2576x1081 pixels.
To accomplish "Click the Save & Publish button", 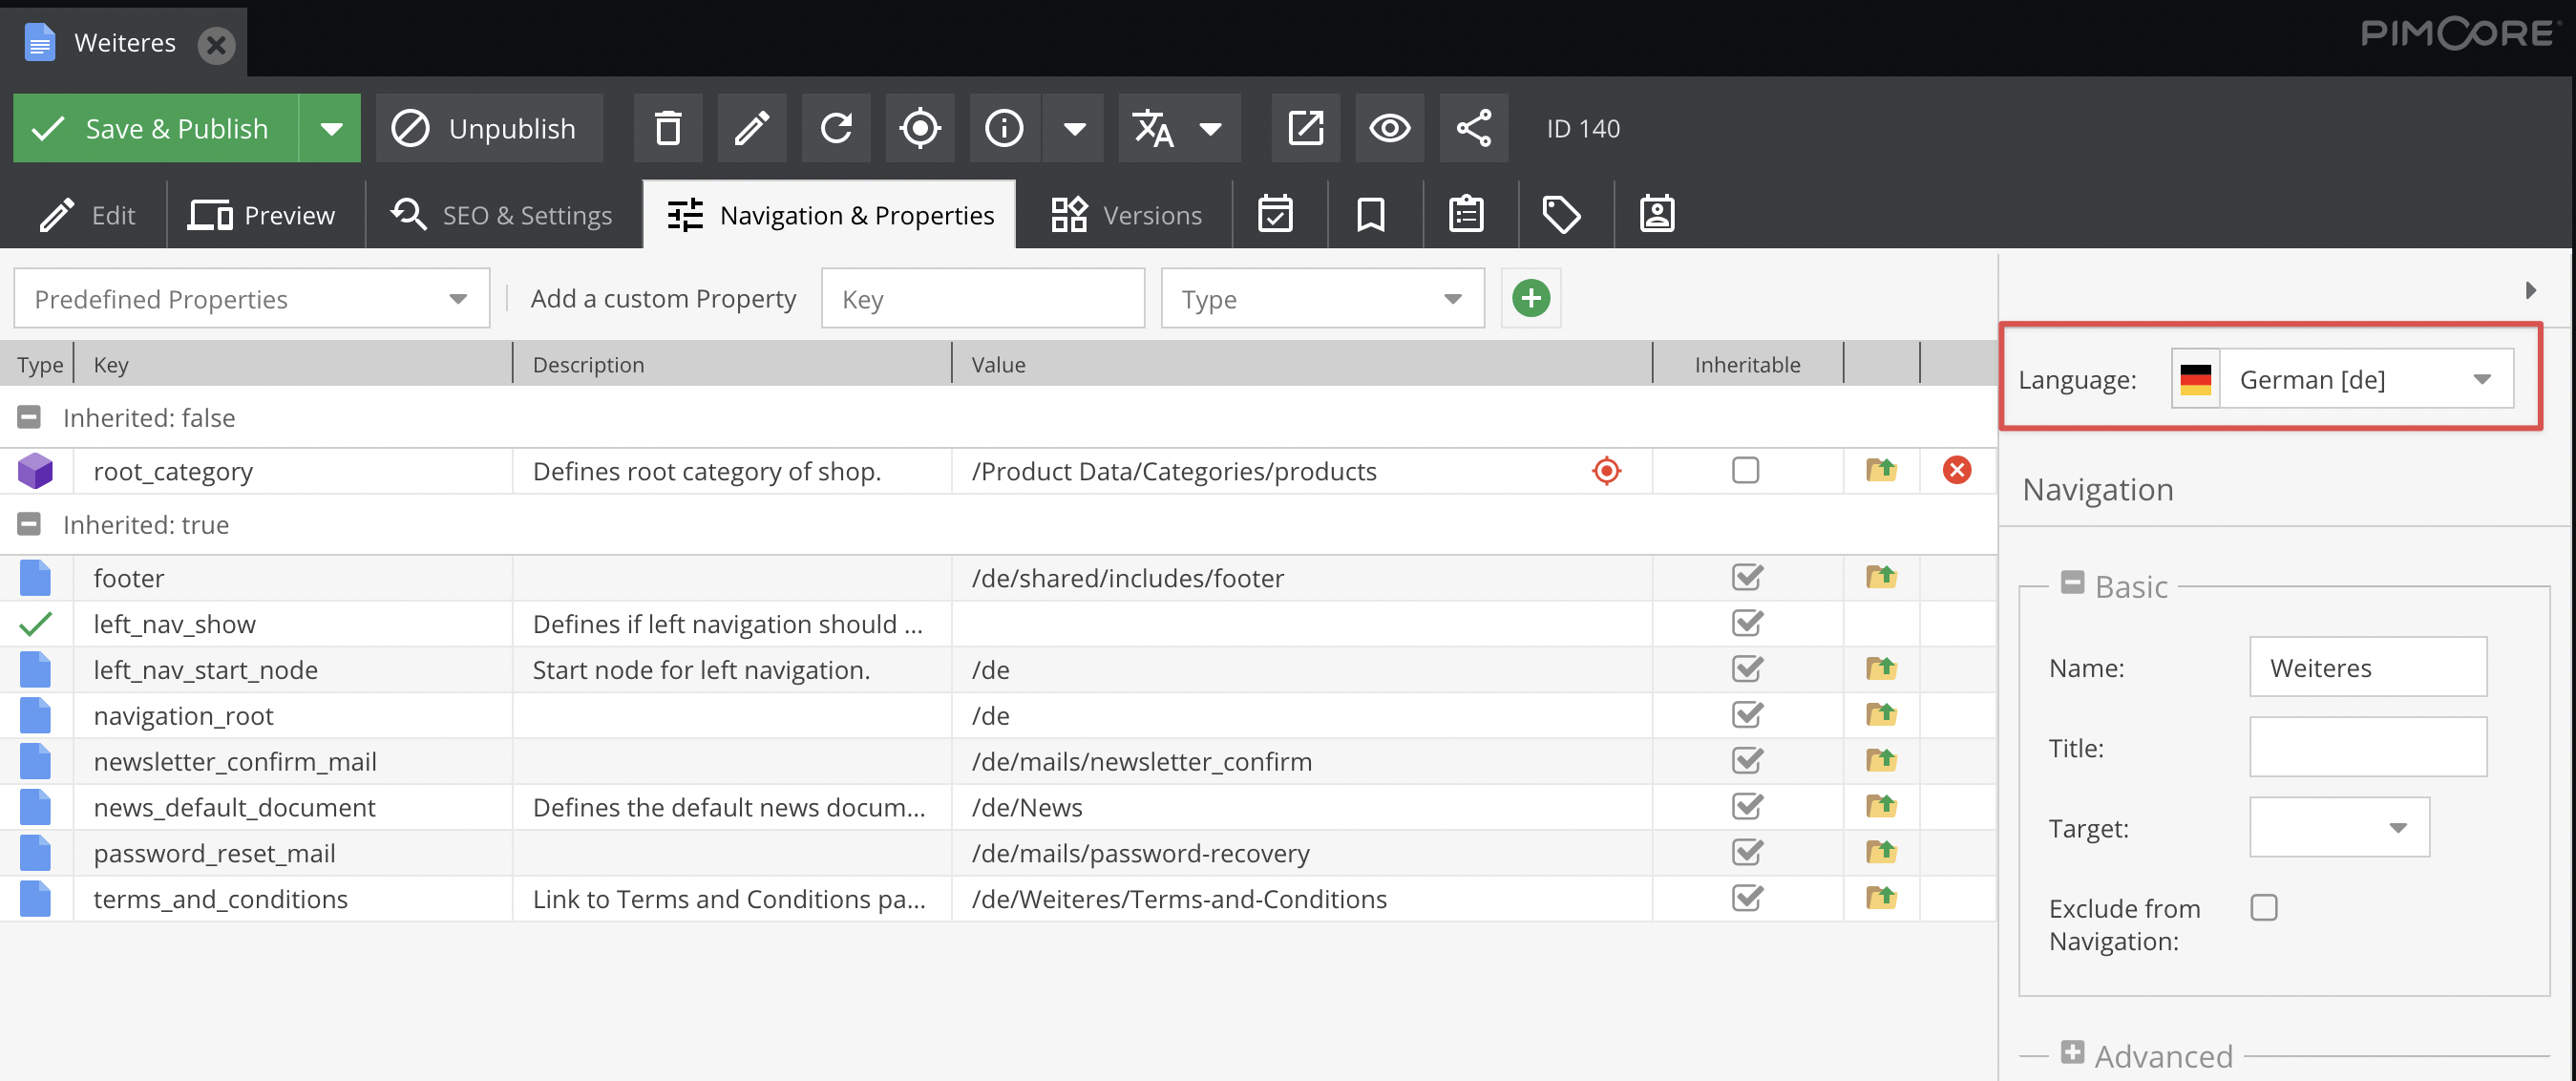I will 155,128.
